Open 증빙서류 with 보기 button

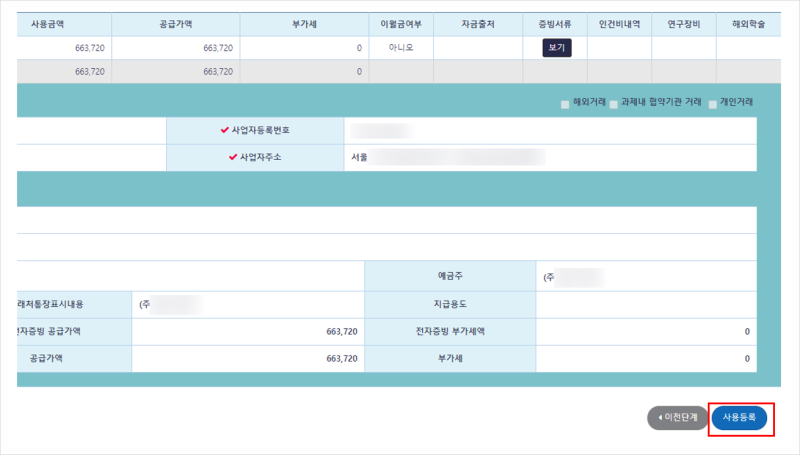[557, 48]
